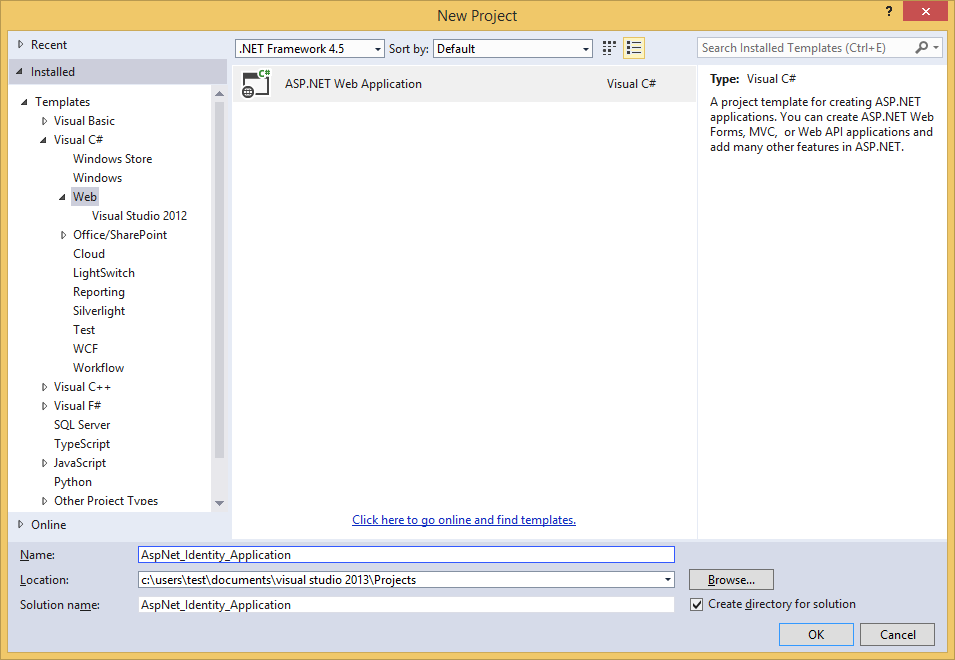Switch template list to medium icons view
Screen dimensions: 955x660
(609, 47)
